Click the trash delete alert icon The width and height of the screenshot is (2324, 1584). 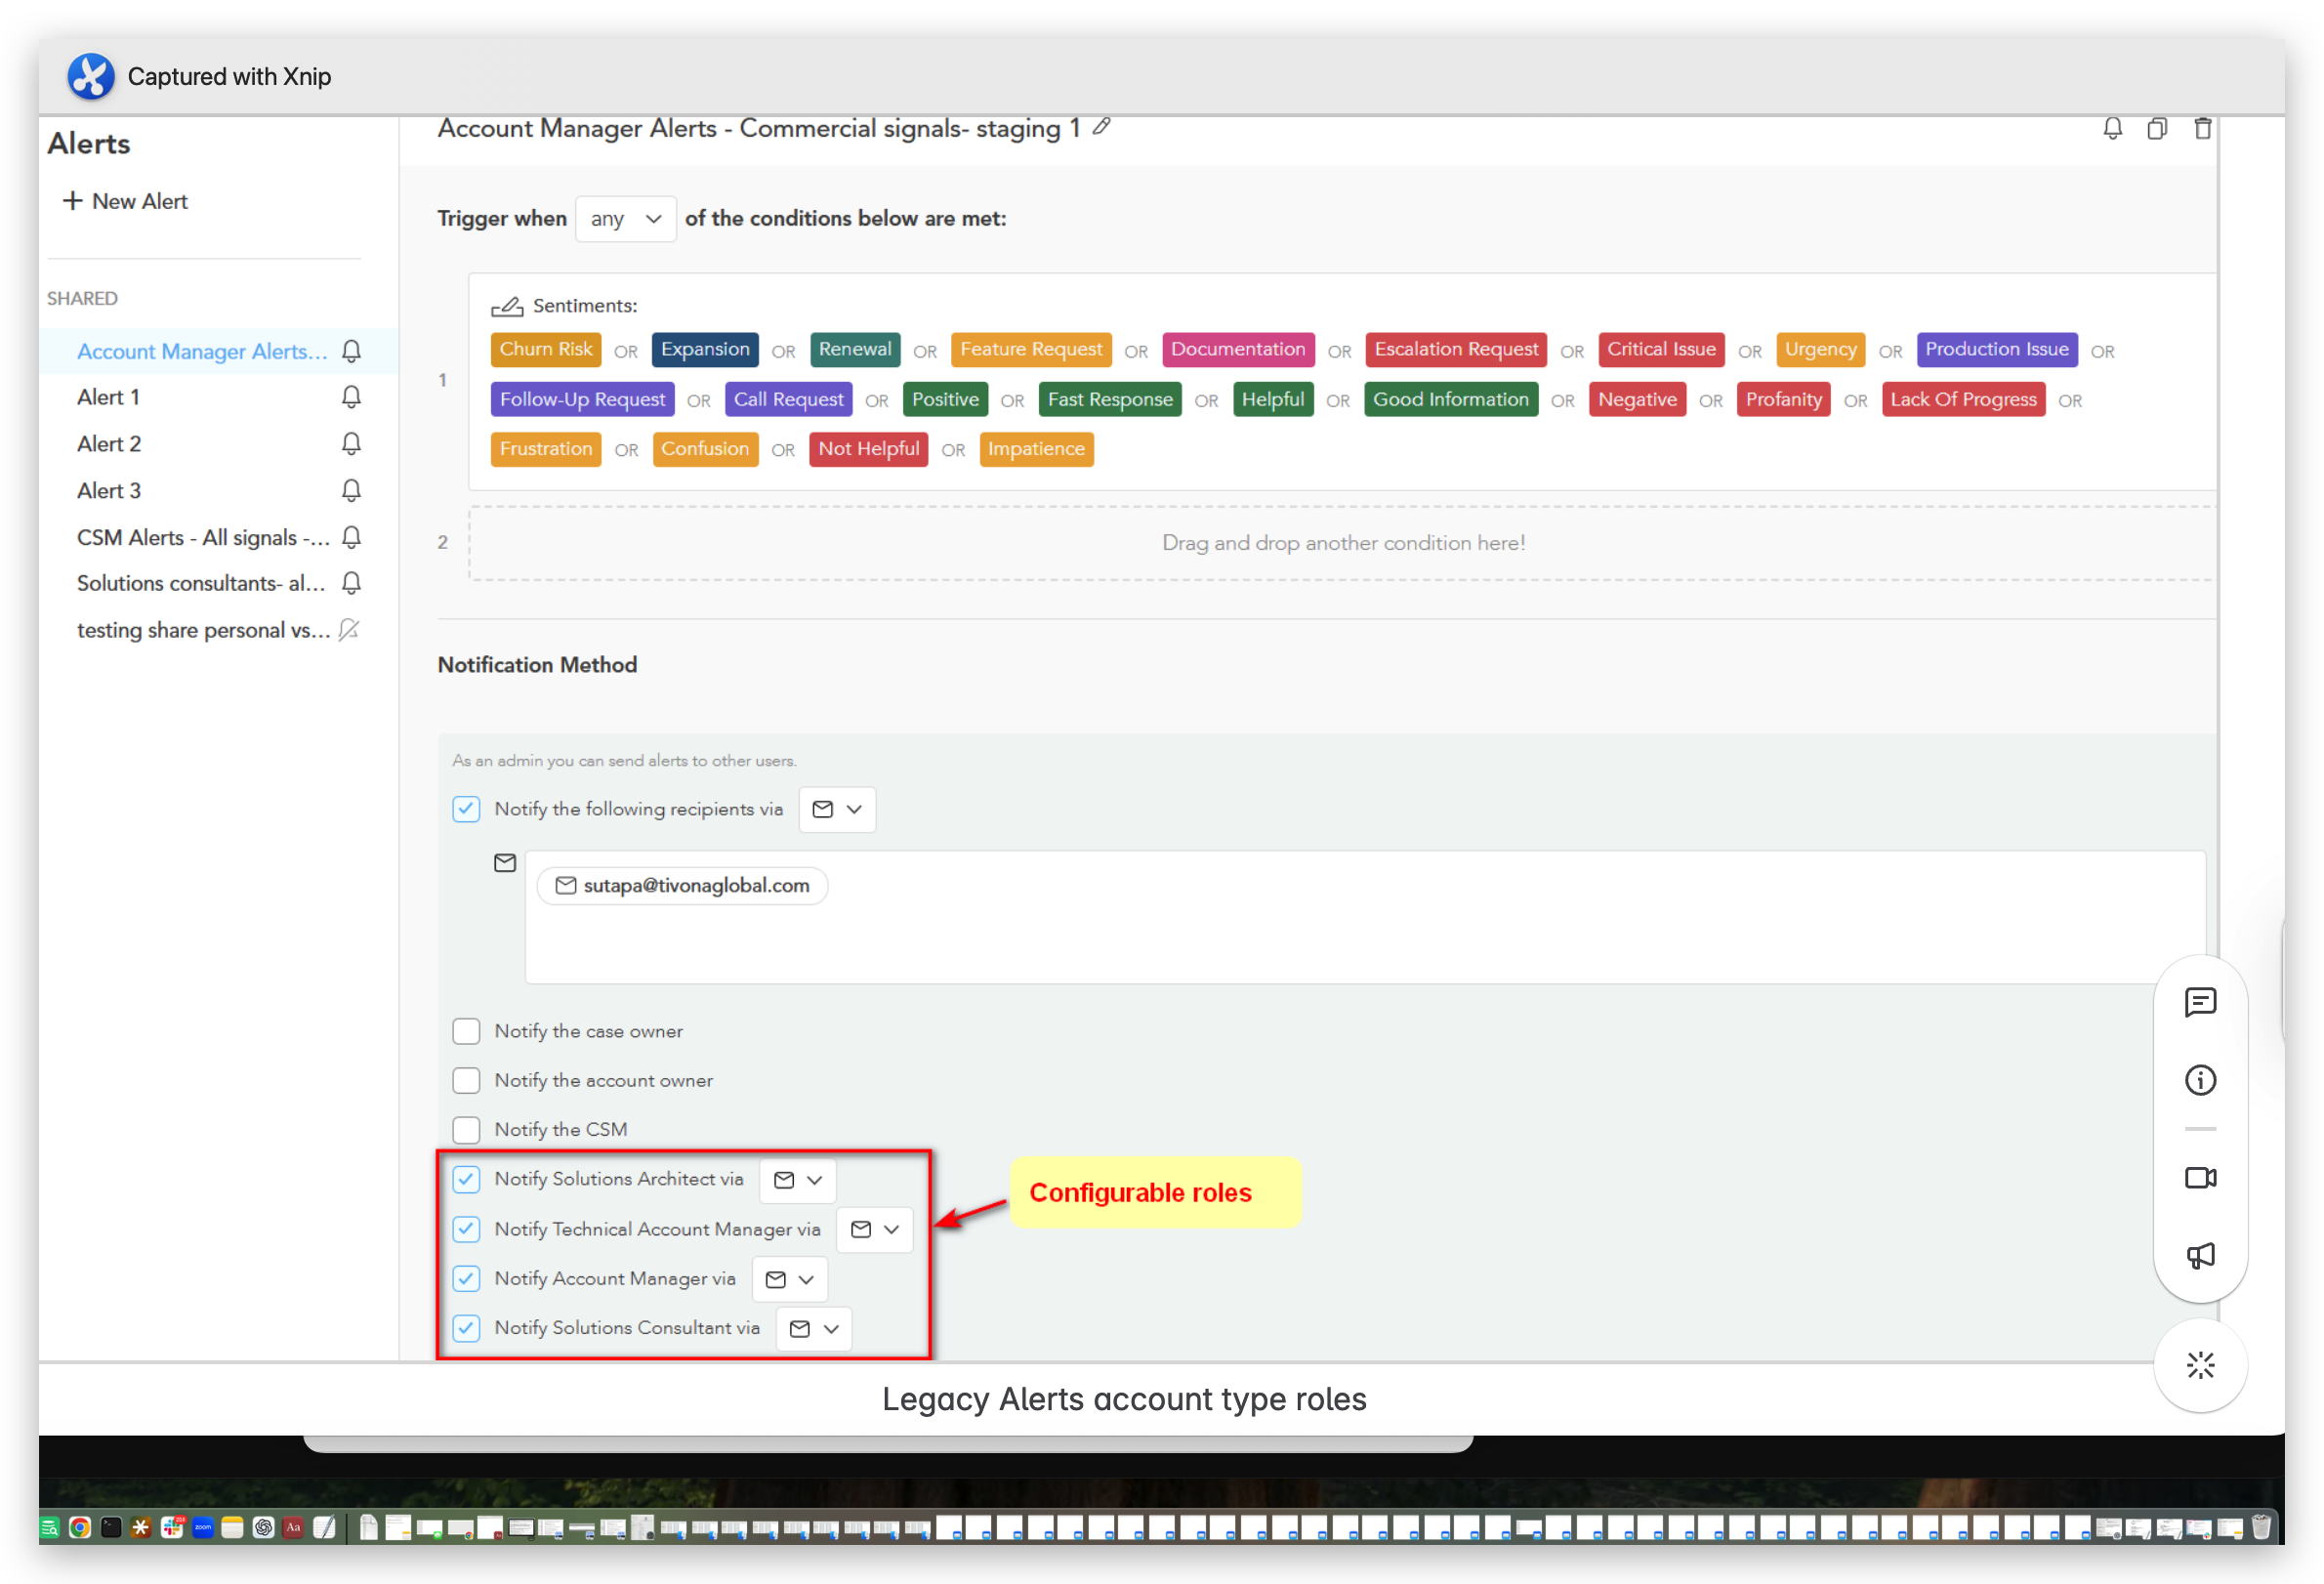click(x=2202, y=128)
